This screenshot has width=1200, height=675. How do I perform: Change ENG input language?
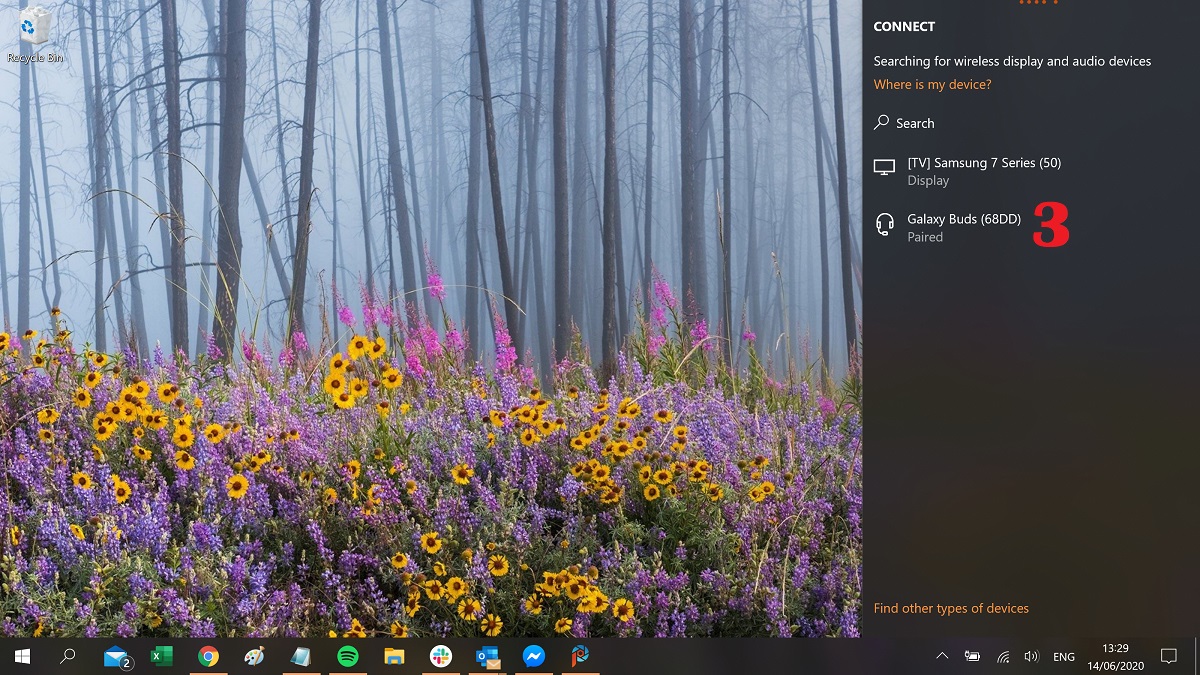(1064, 657)
